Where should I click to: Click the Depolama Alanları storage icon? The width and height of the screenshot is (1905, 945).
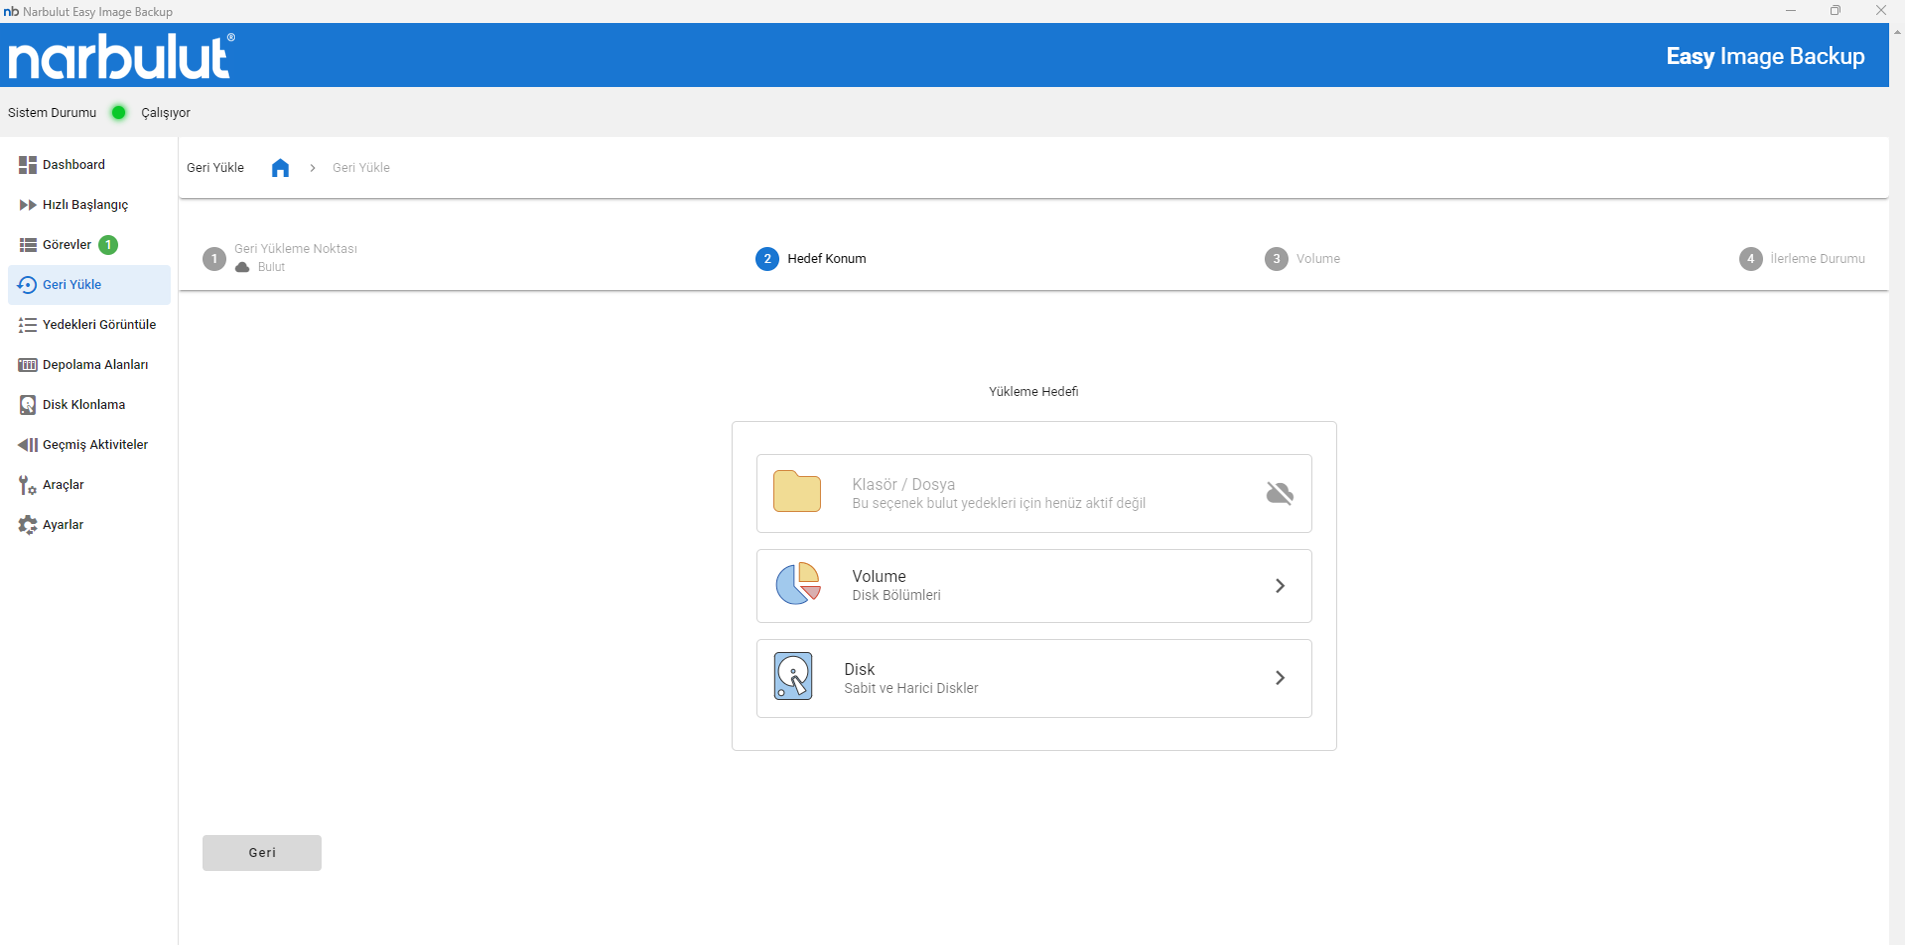pyautogui.click(x=27, y=365)
